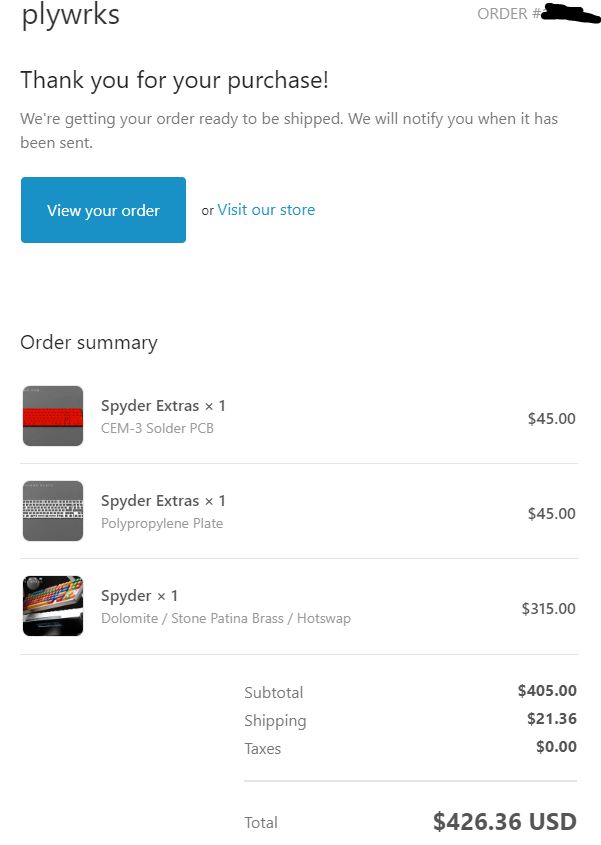Screen dimensions: 601x845
Task: Click the Thank you for your purchase heading
Action: pos(174,80)
